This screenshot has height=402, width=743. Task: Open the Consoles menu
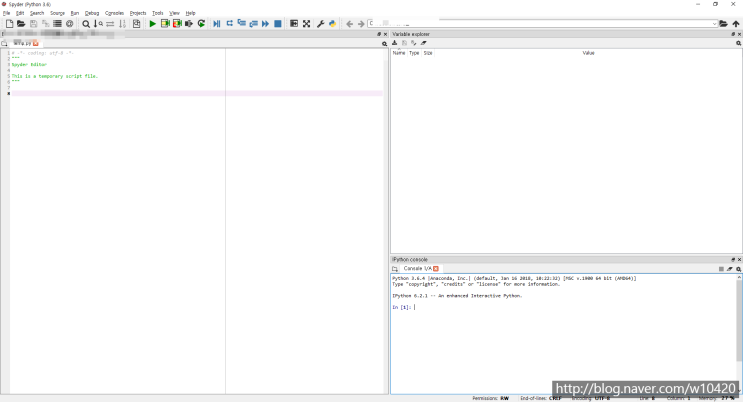pos(114,13)
